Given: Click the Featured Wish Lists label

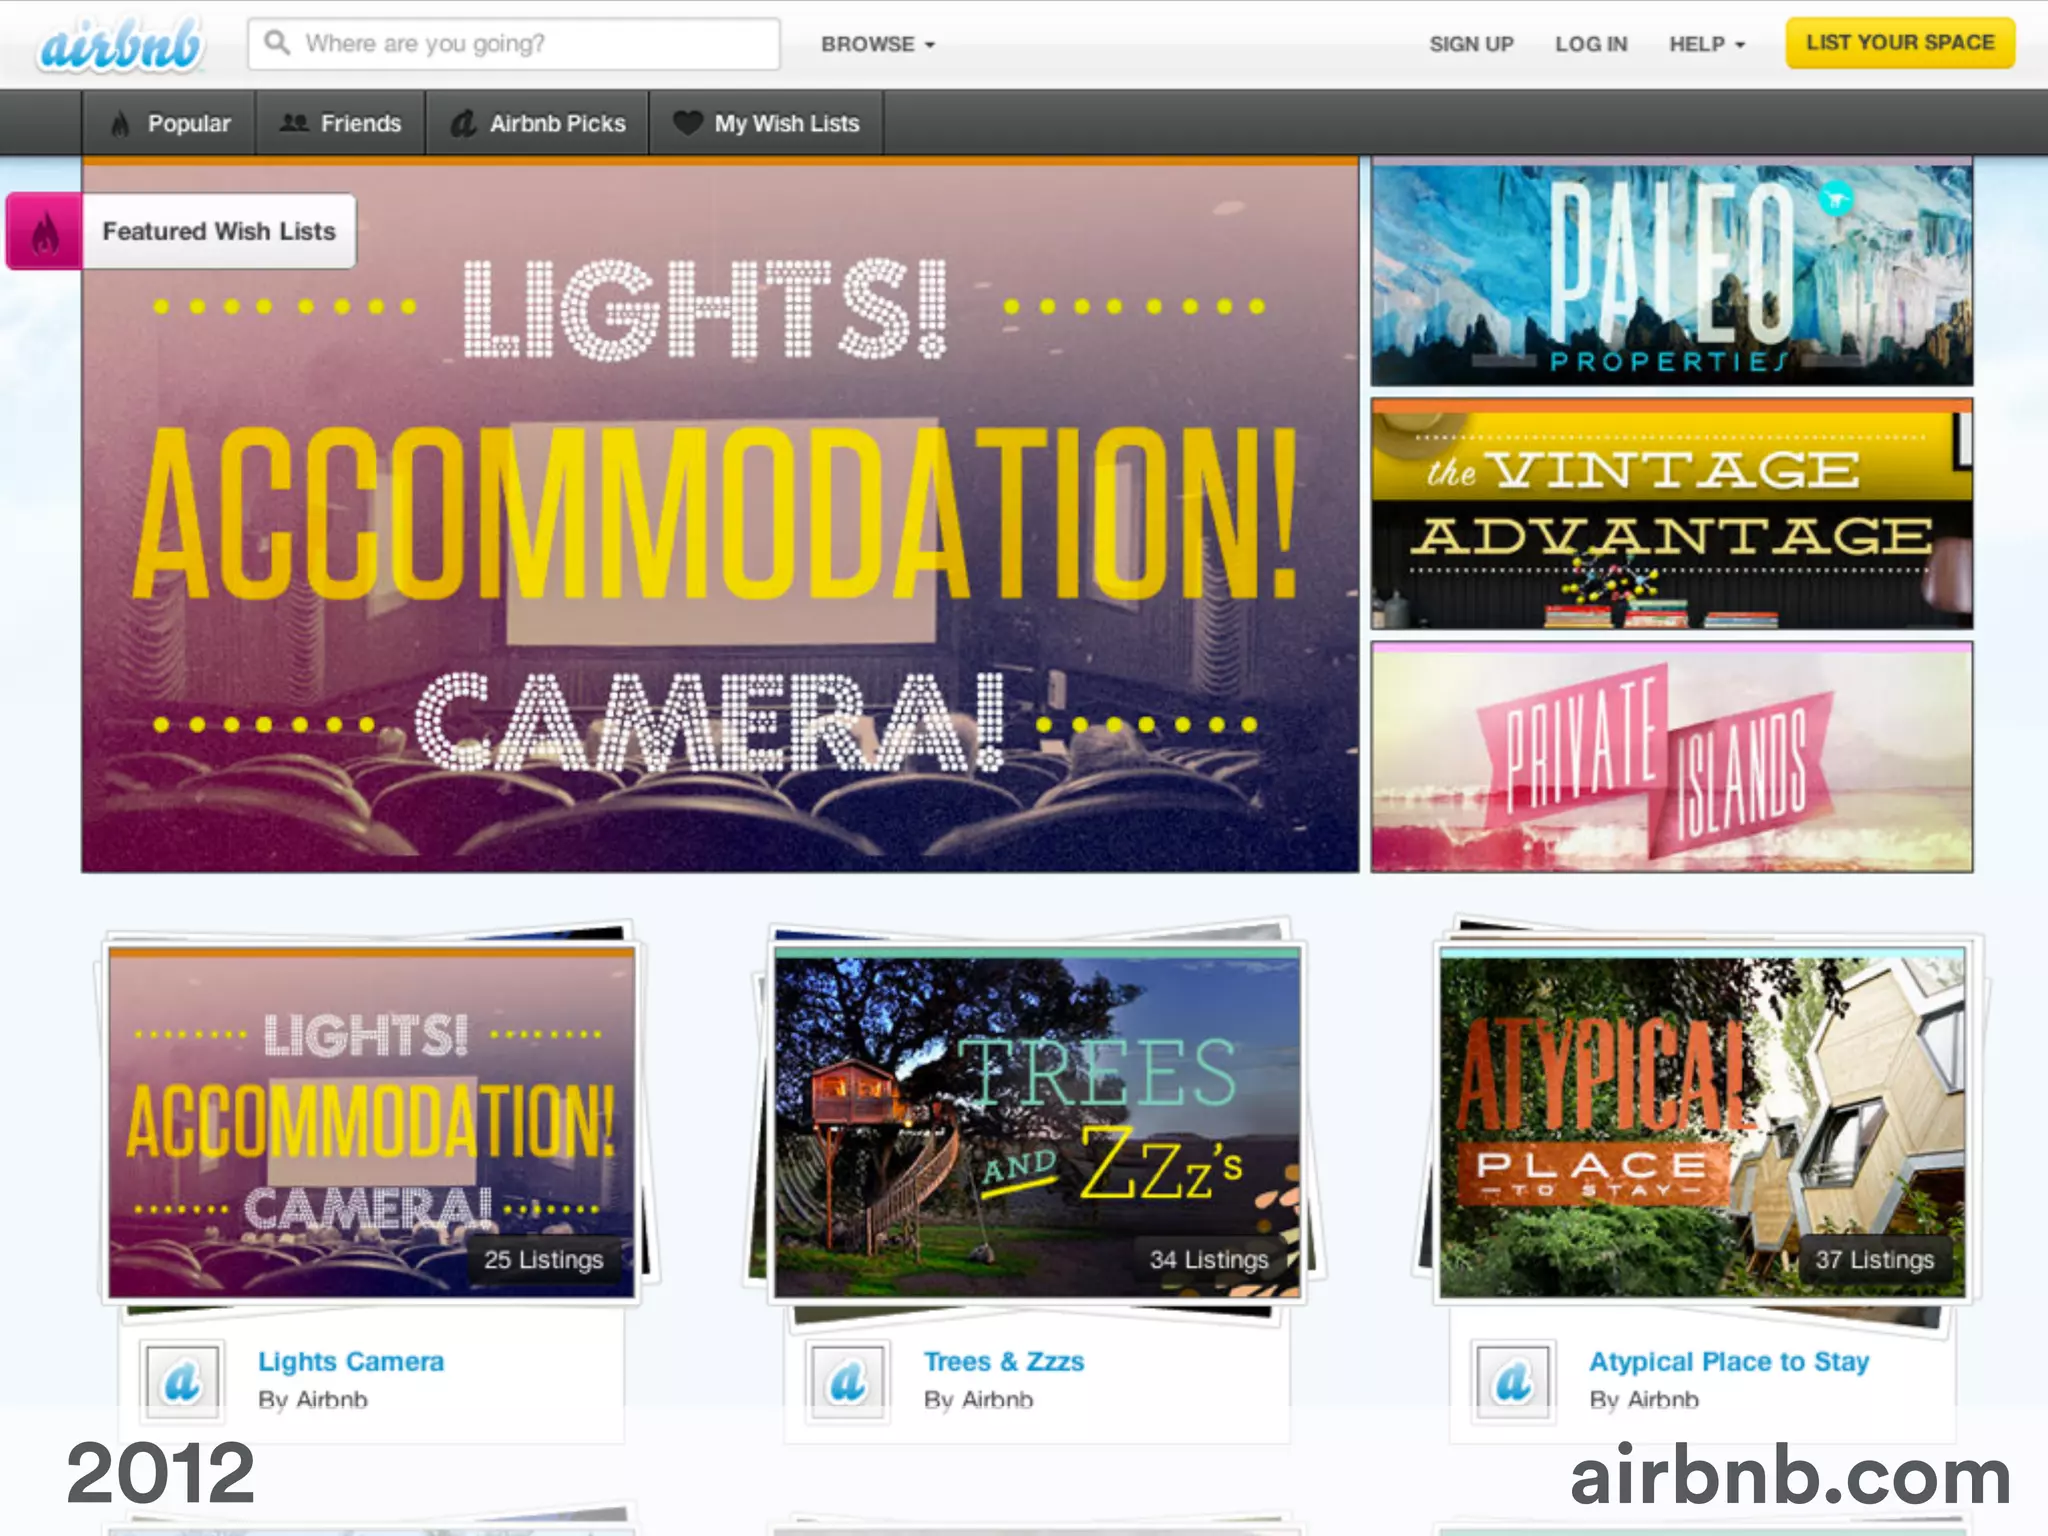Looking at the screenshot, I should coord(219,231).
